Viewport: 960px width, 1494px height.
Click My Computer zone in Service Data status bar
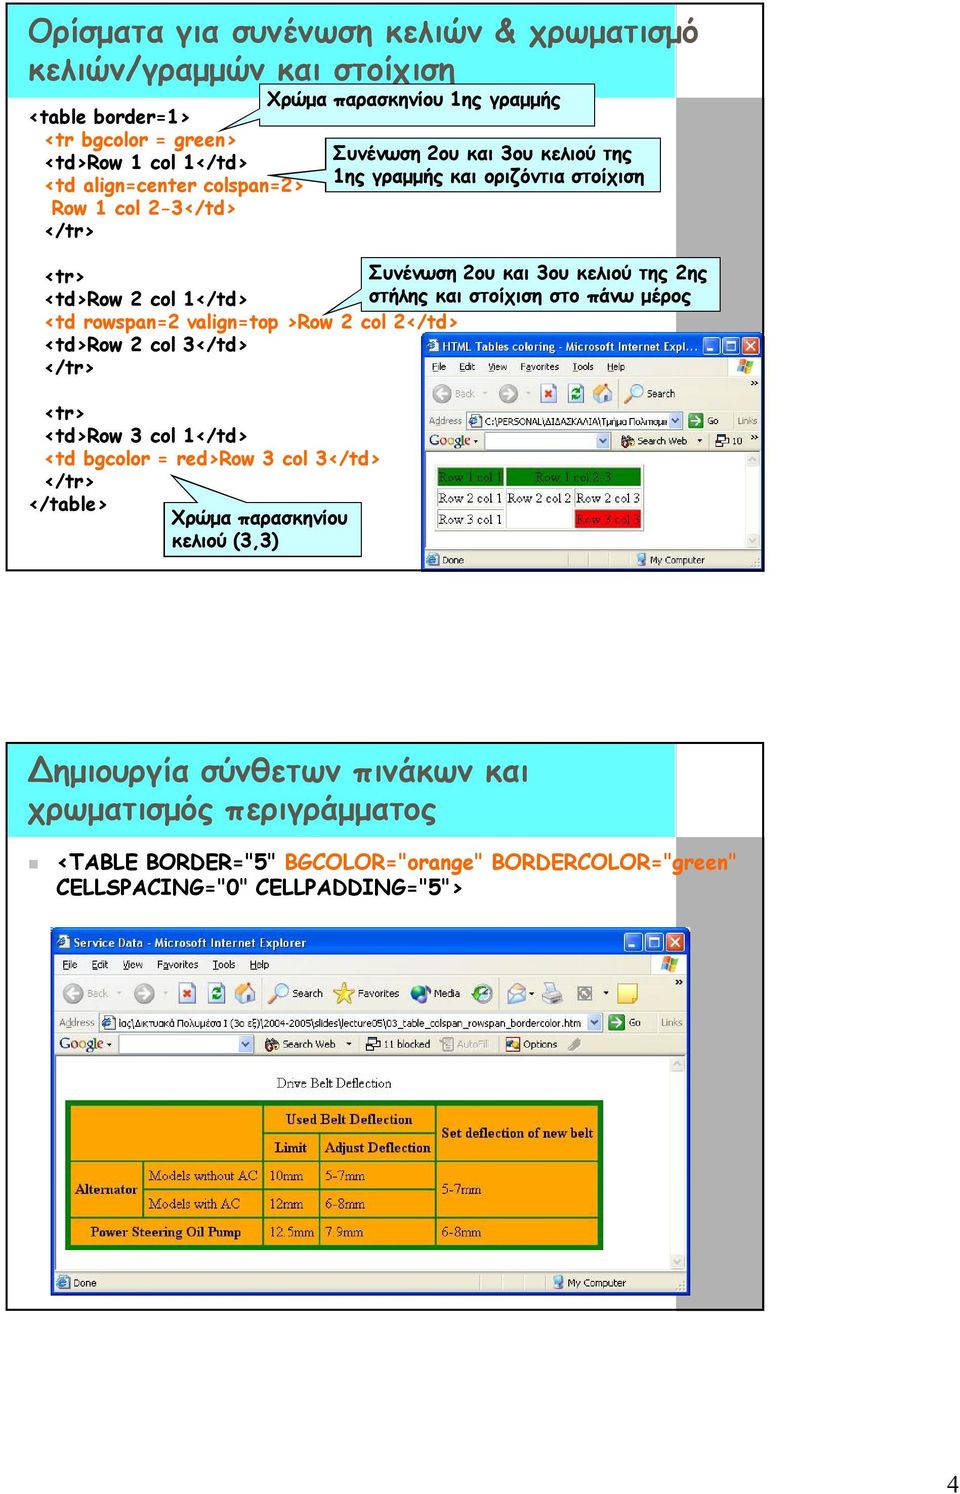[590, 1283]
